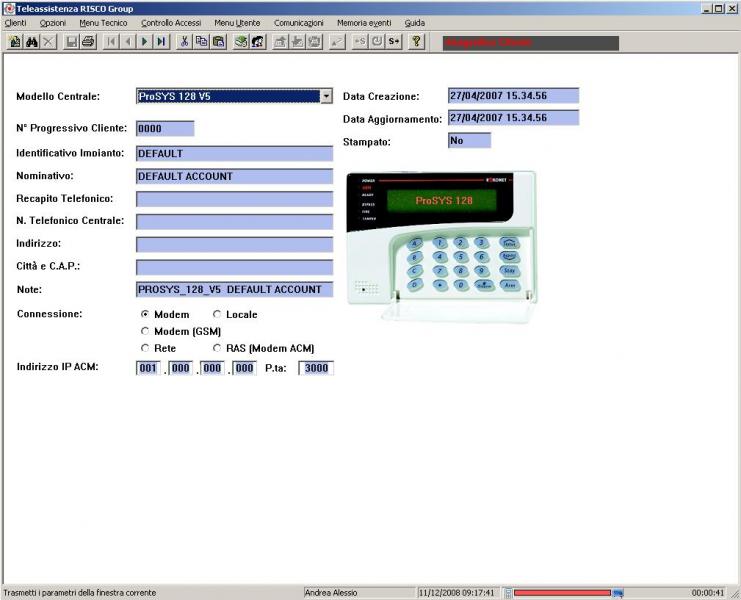Click the Recapito Telefonico field
Viewport: 741px width, 600px height.
(x=234, y=199)
